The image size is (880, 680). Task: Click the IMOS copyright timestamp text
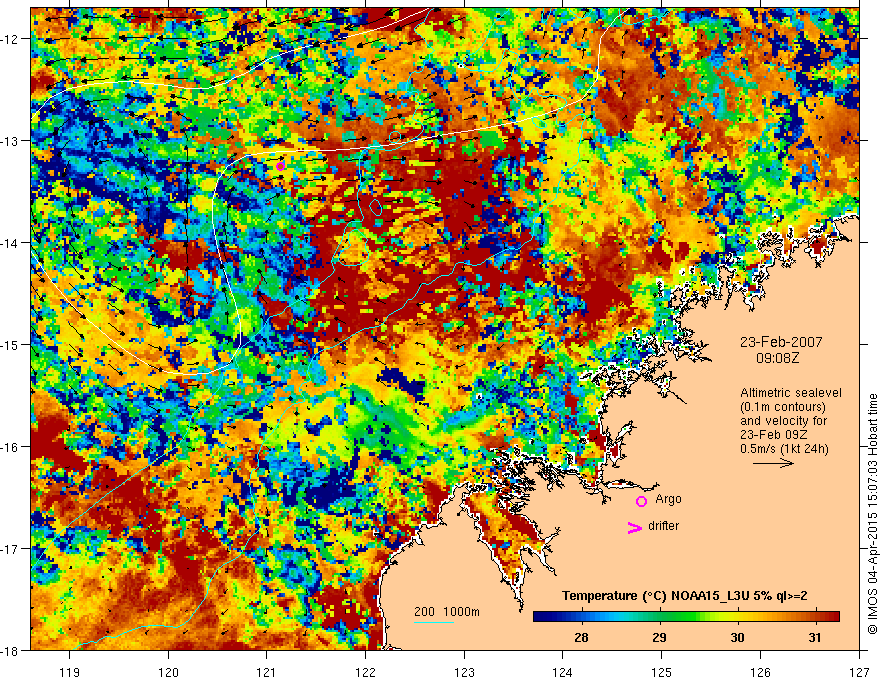872,513
